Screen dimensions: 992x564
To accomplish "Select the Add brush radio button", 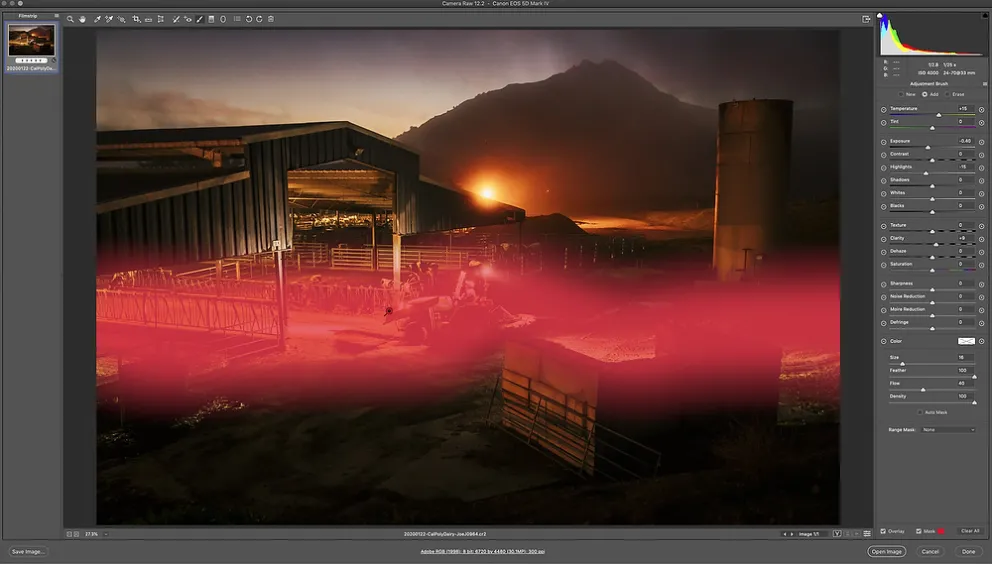I will (x=924, y=94).
